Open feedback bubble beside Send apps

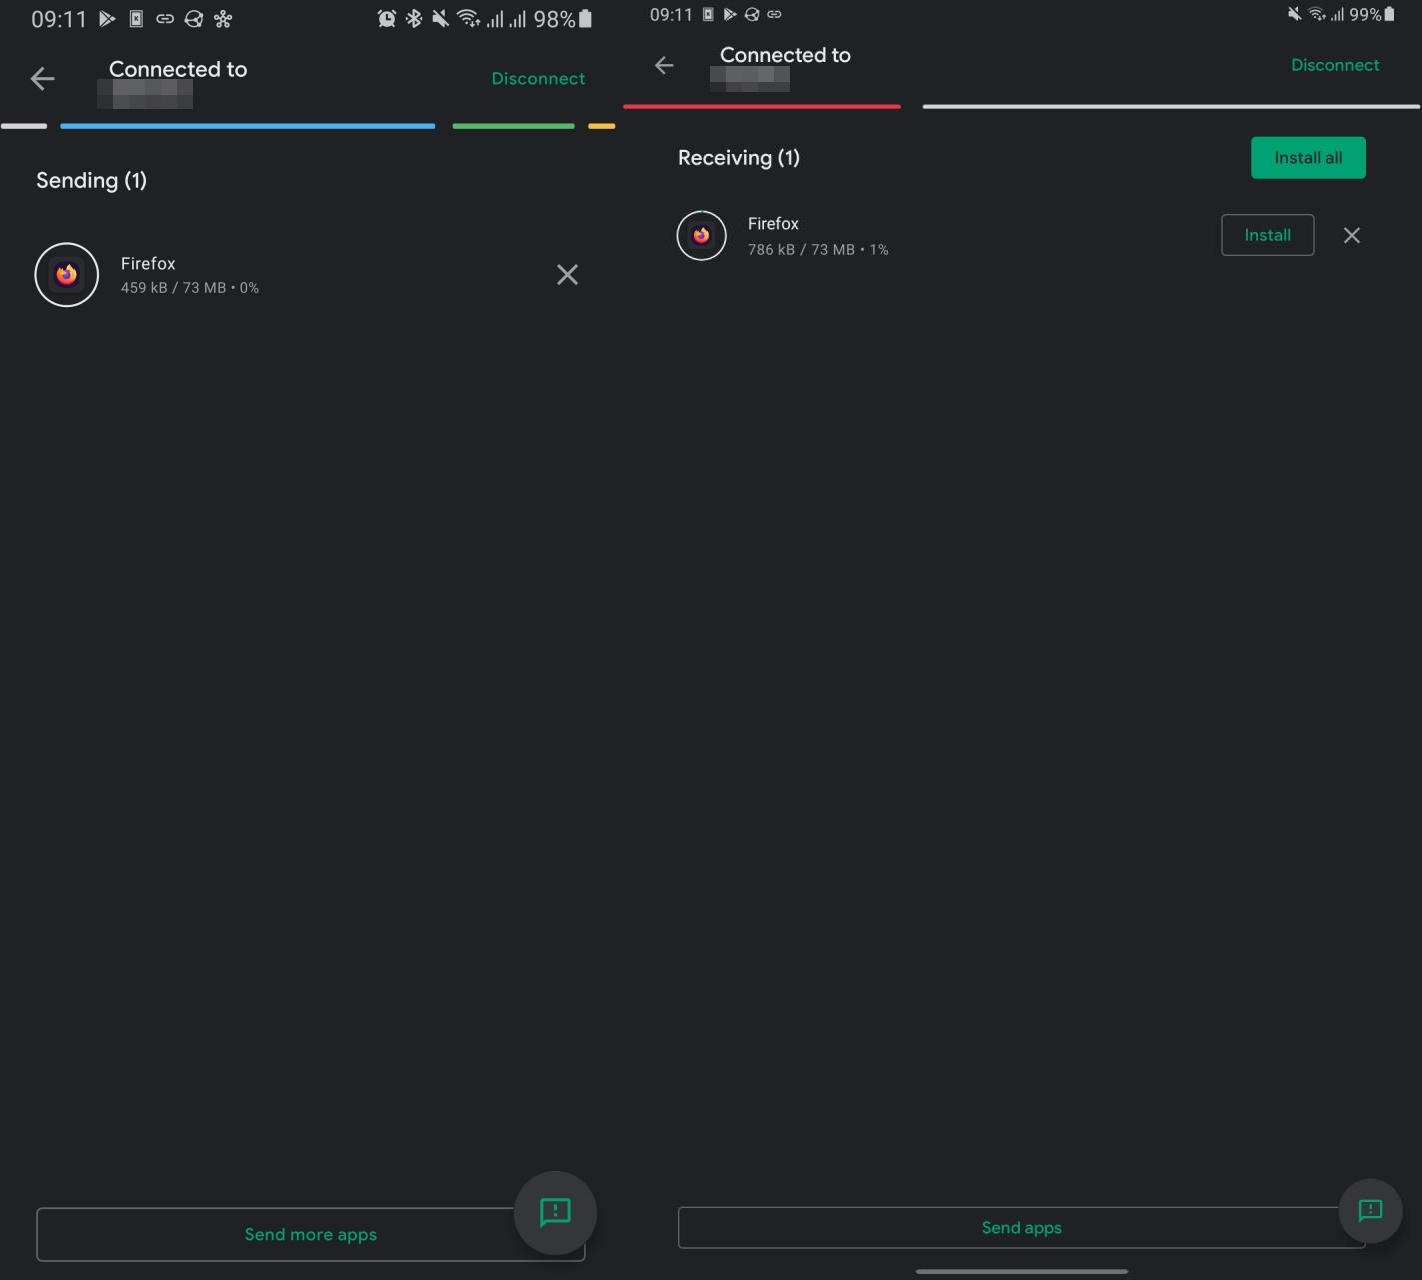pos(1370,1211)
